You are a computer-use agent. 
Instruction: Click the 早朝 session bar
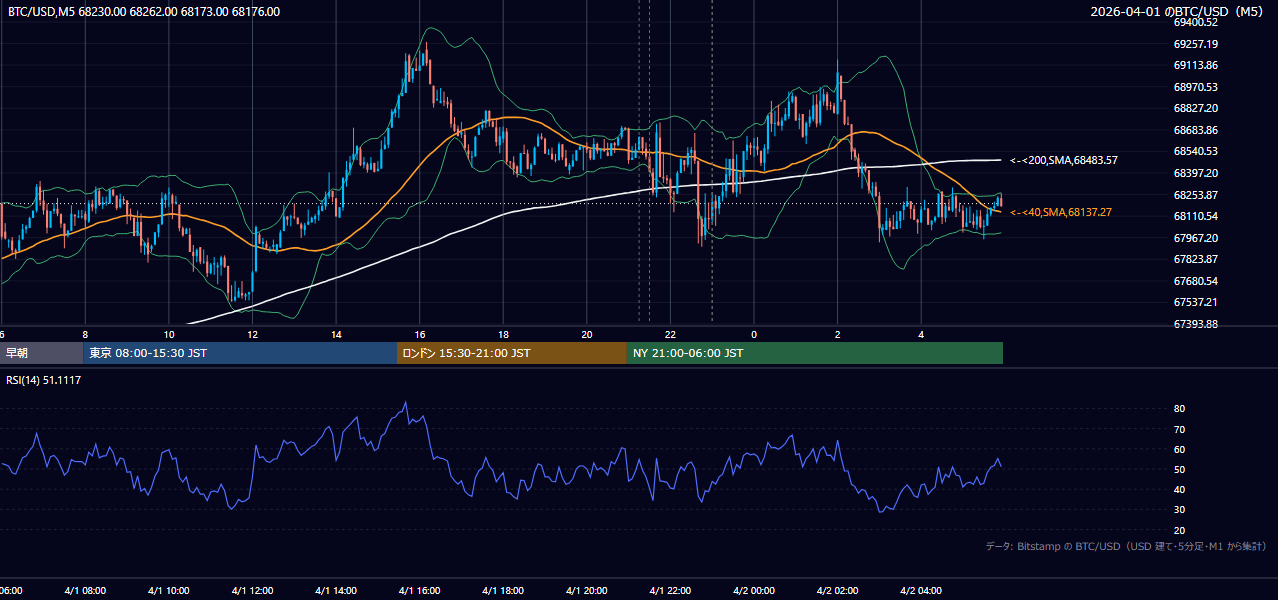[x=41, y=353]
